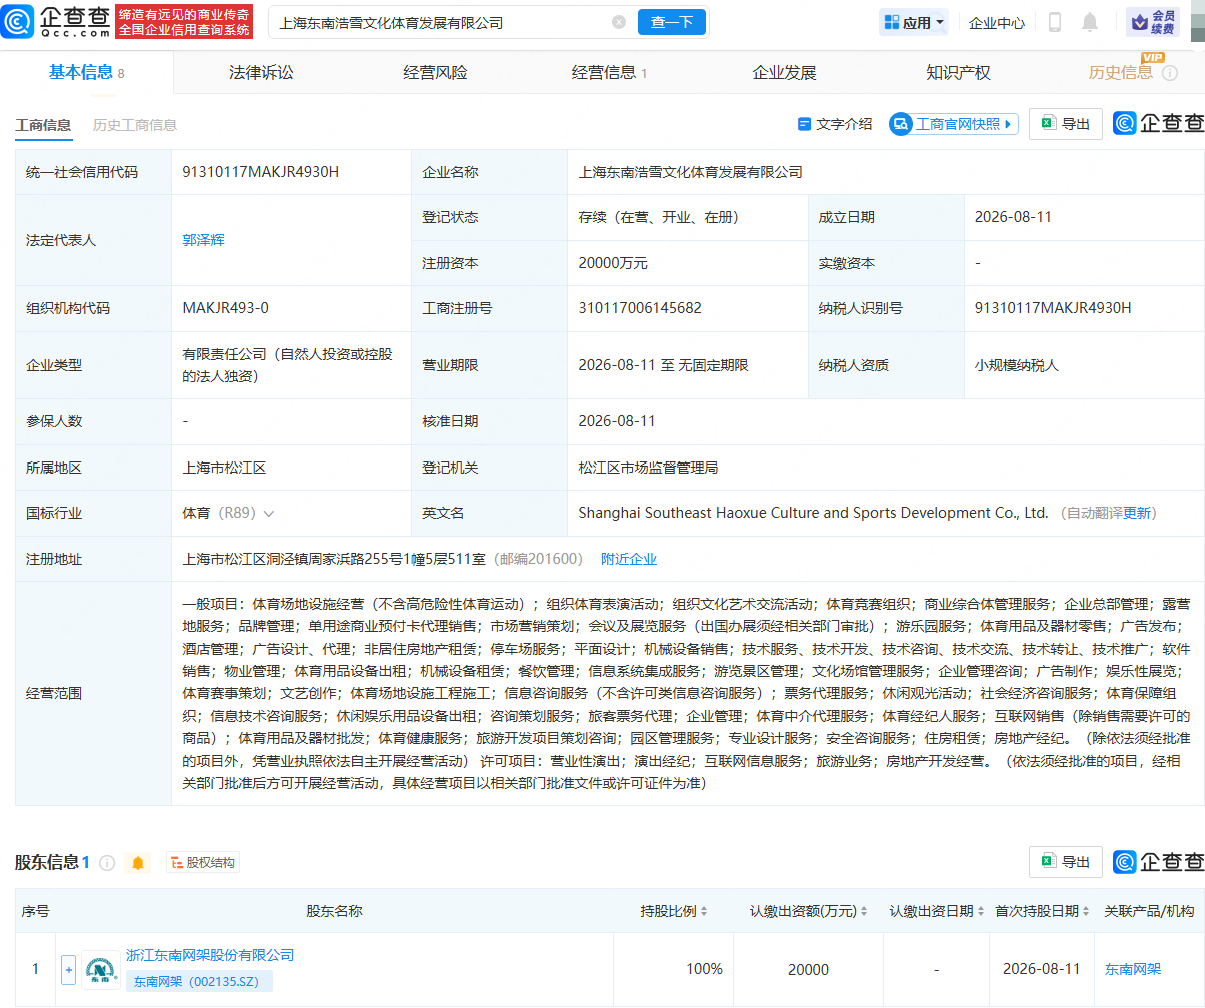Open 股权结构 chart button
The image size is (1205, 1008).
pyautogui.click(x=203, y=862)
